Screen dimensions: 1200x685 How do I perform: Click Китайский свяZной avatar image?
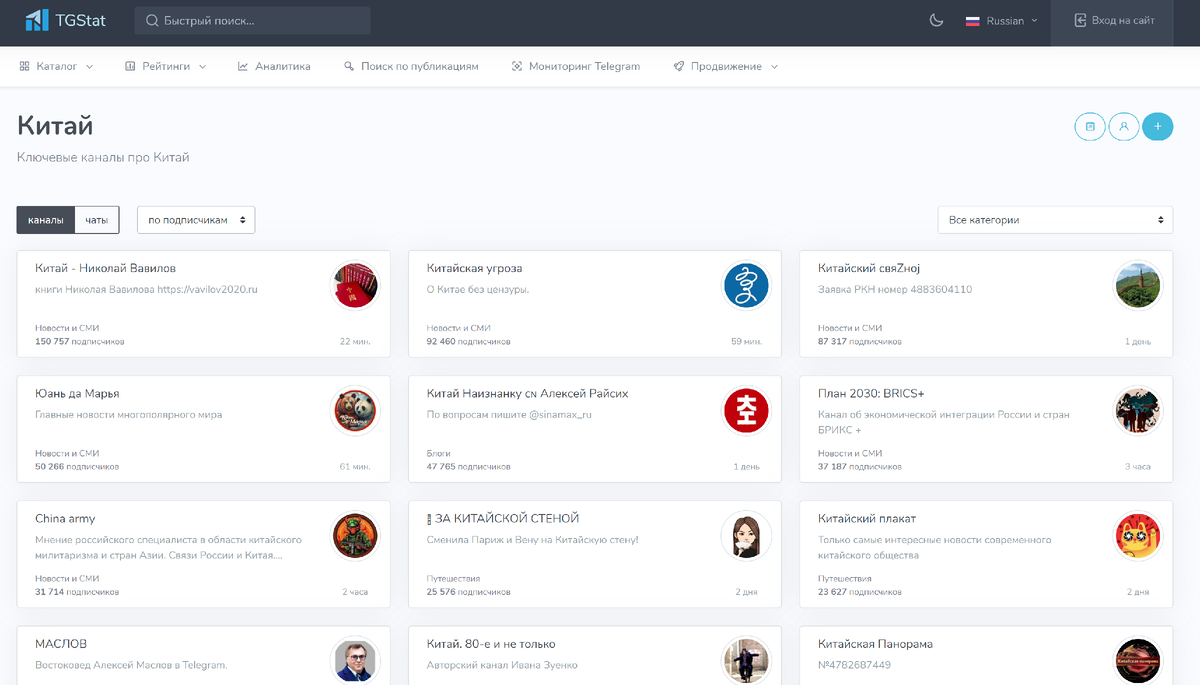click(1138, 287)
